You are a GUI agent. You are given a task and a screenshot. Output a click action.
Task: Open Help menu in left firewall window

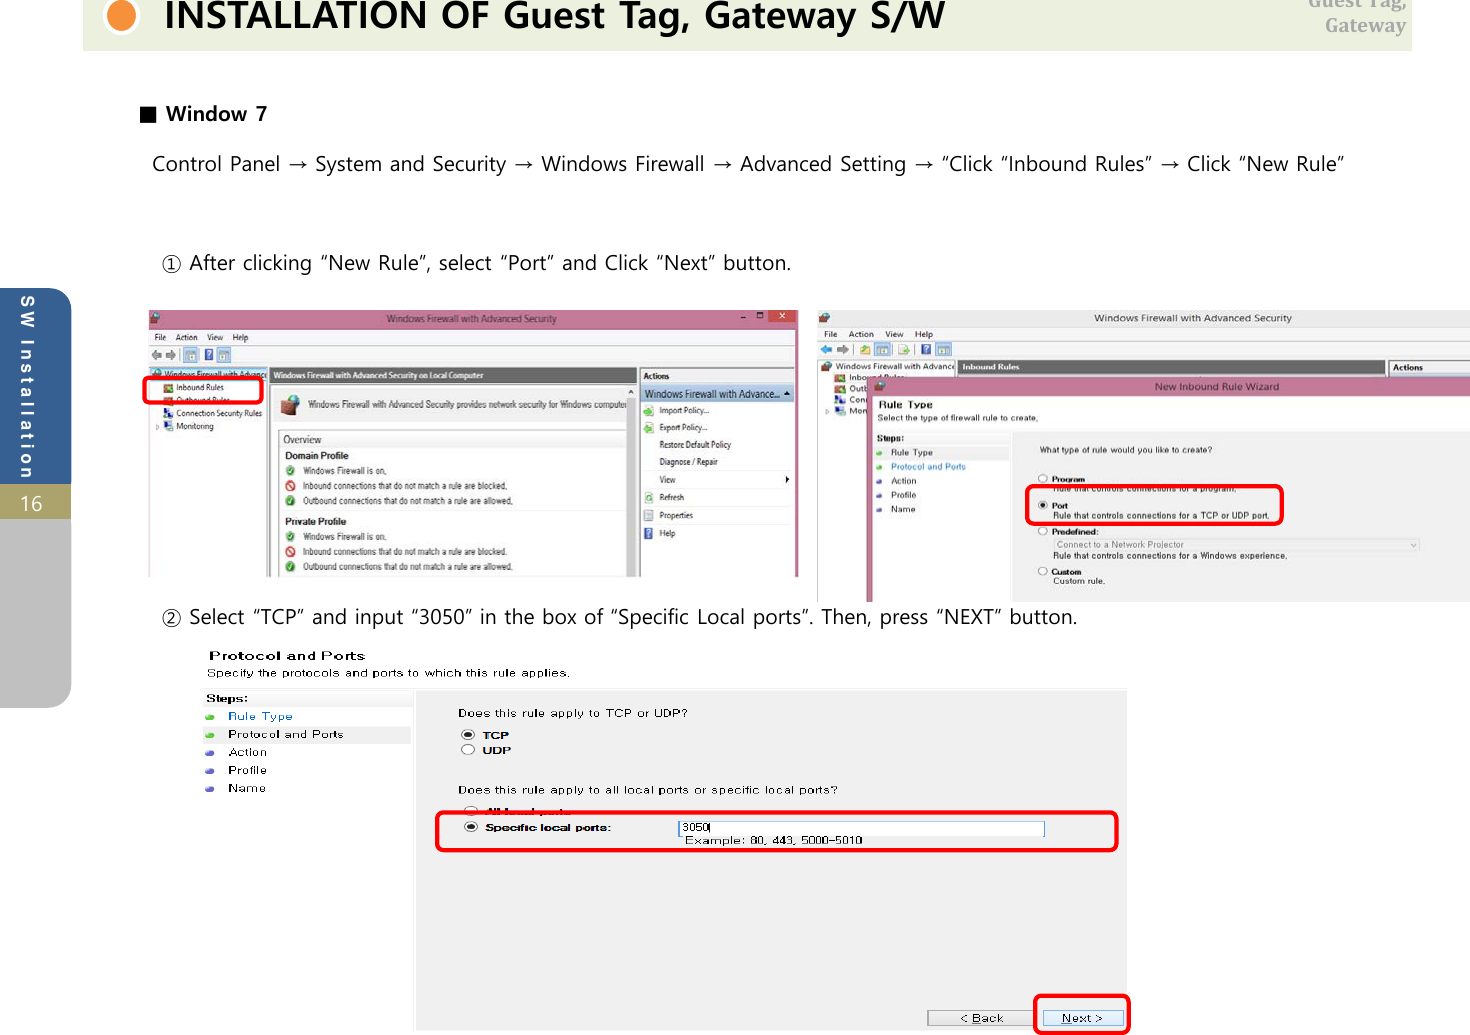tap(240, 337)
